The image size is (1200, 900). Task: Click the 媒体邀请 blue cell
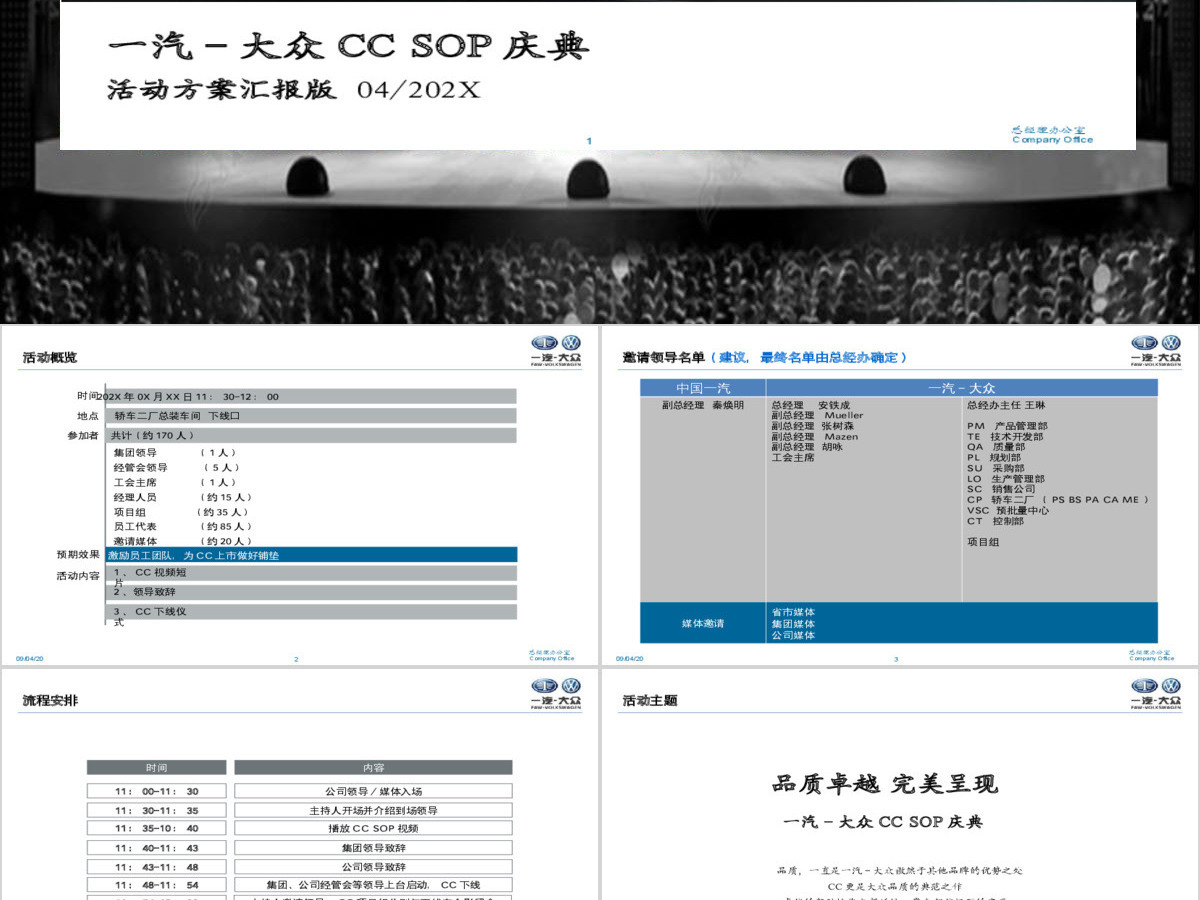703,623
